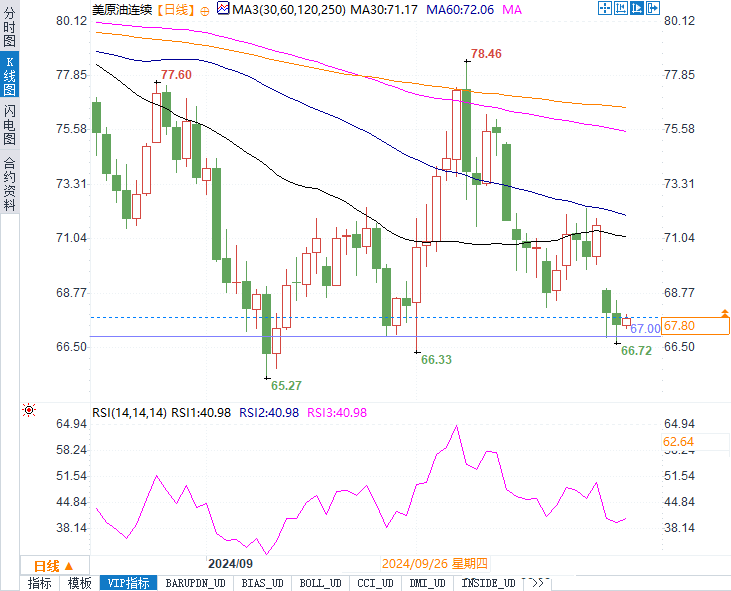Switch to 分时图 view in sidebar
Viewport: 731px width, 591px height.
[x=9, y=27]
